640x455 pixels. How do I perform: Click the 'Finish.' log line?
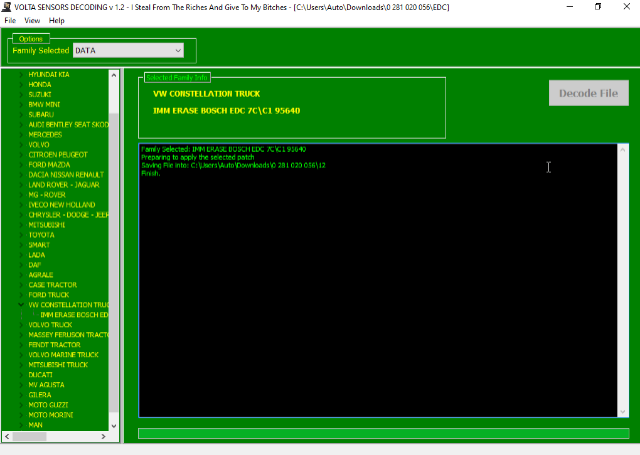[x=151, y=173]
